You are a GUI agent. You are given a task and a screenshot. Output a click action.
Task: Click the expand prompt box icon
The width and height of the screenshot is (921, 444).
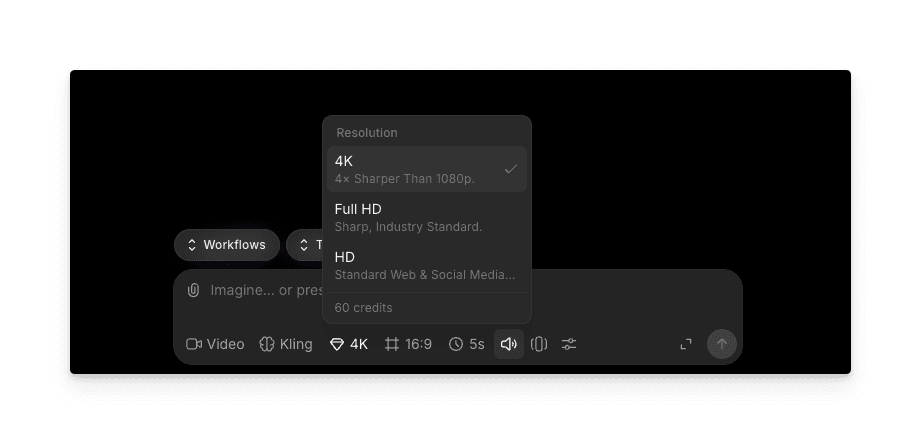click(686, 344)
